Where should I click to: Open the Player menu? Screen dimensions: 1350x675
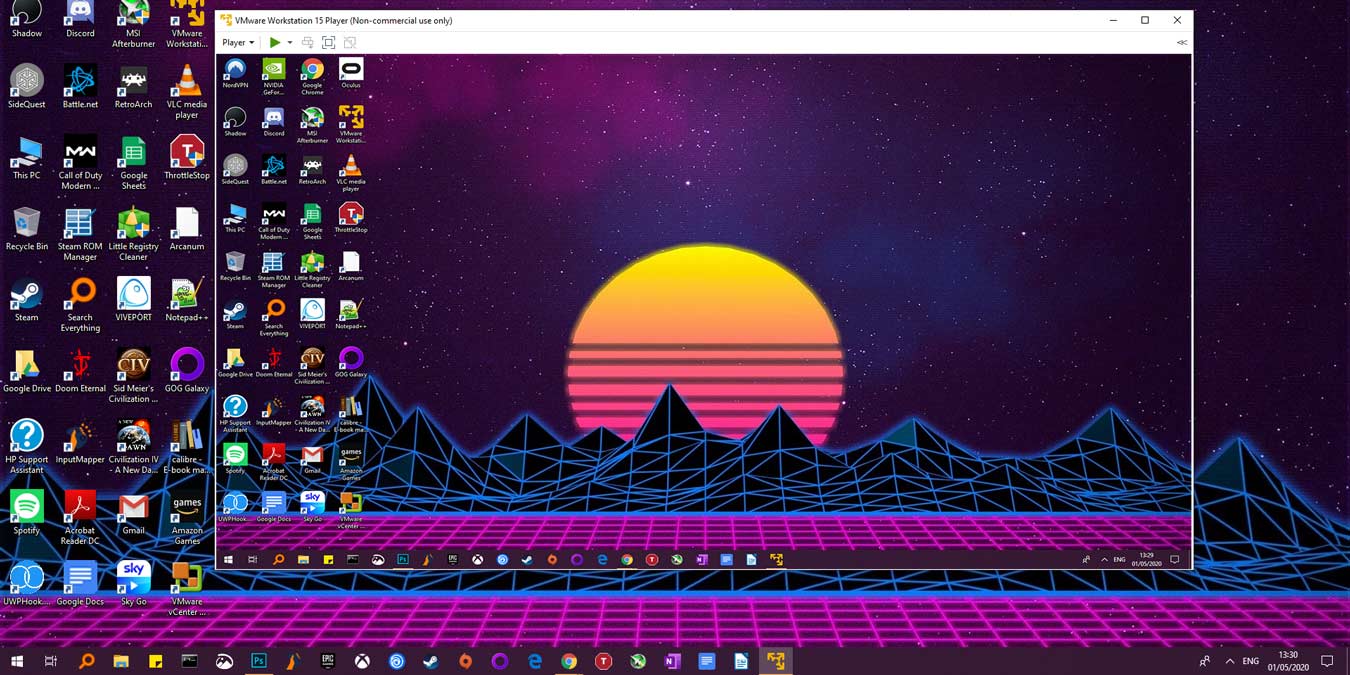coord(237,42)
